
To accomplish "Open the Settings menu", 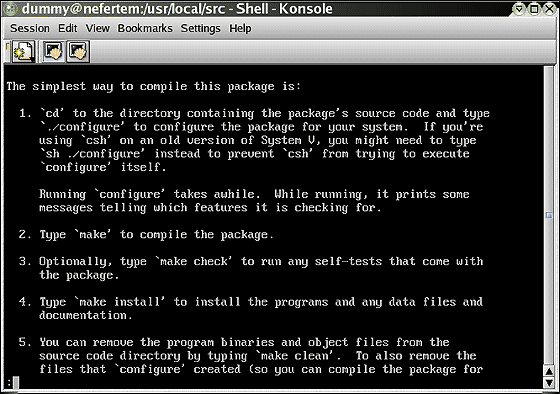I will point(200,28).
